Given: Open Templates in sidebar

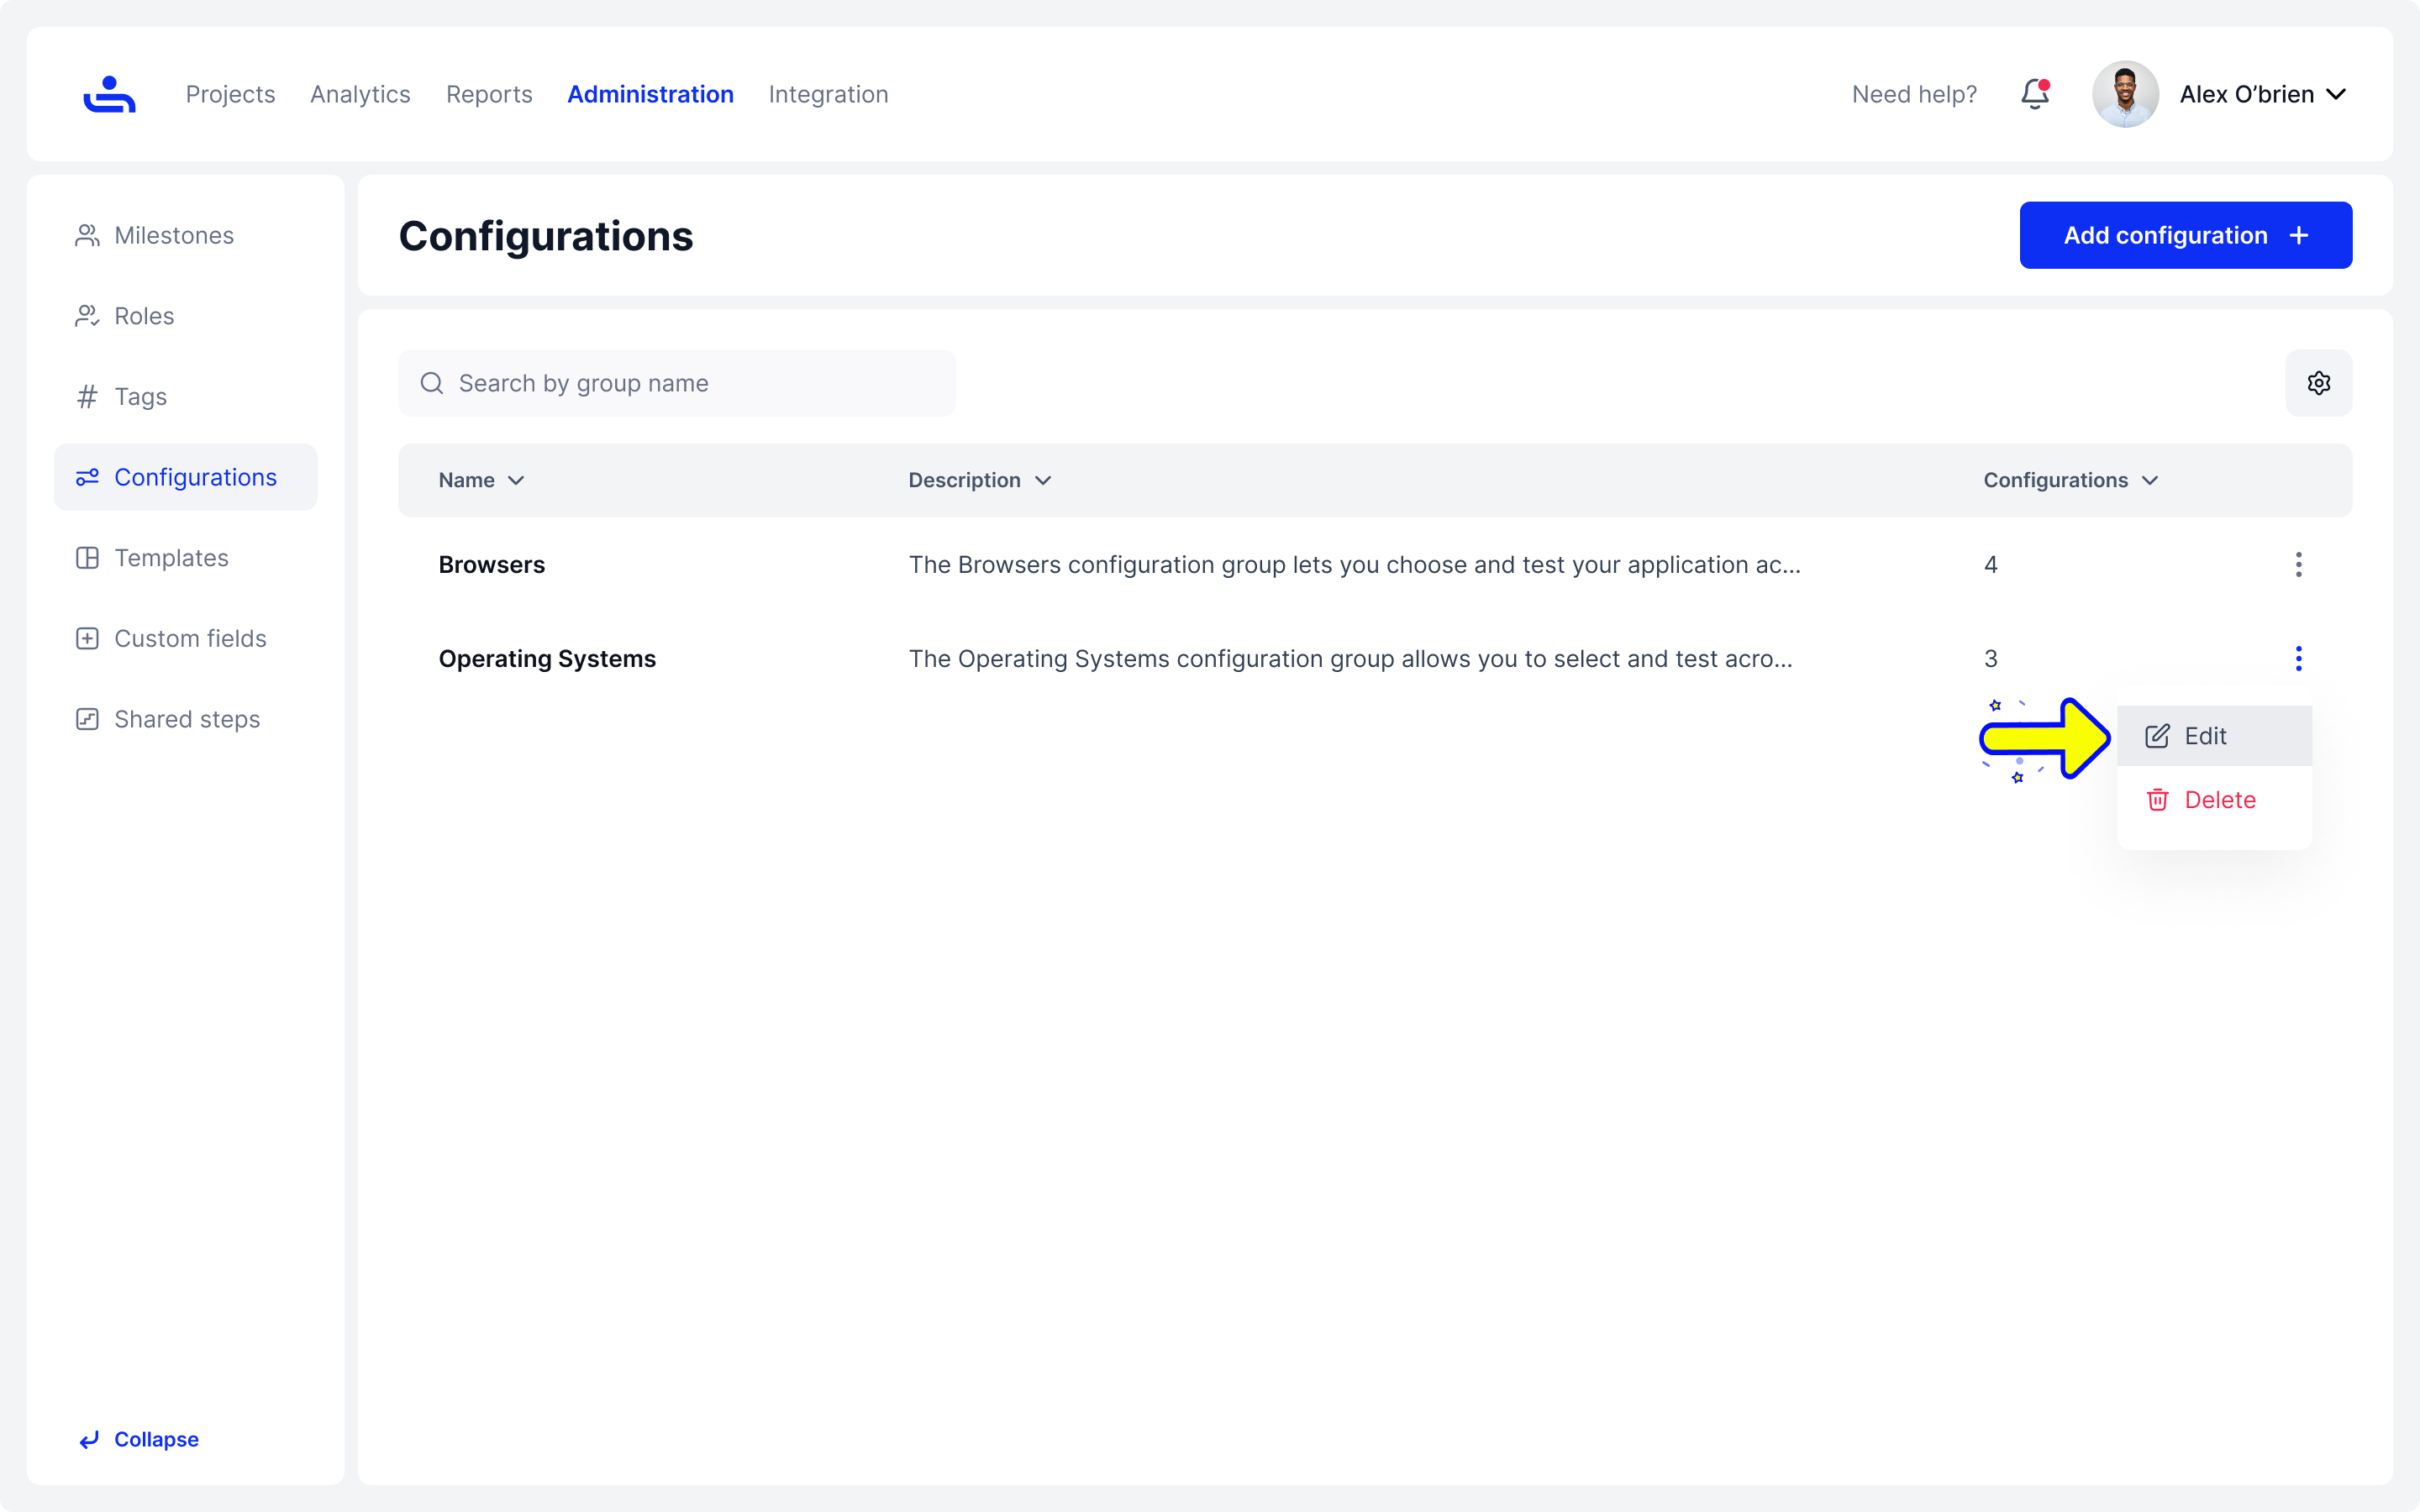Looking at the screenshot, I should (x=171, y=558).
